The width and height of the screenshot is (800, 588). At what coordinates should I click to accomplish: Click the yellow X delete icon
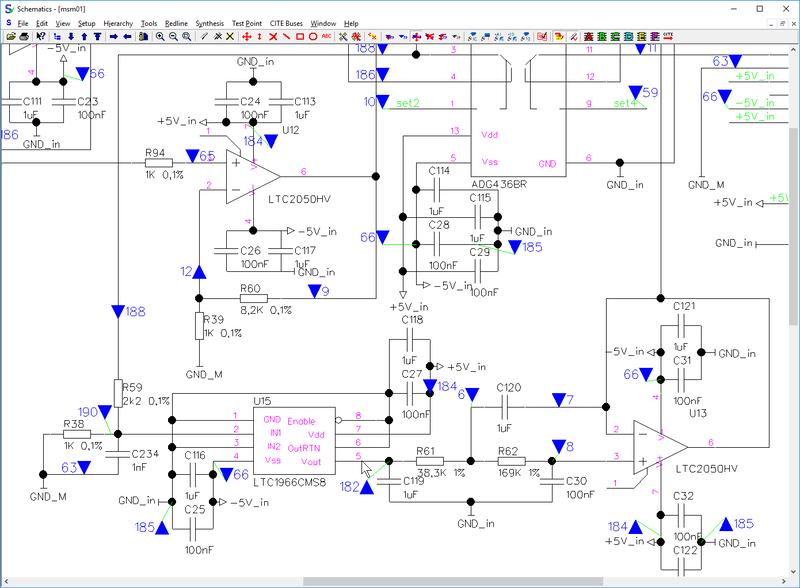pos(230,36)
